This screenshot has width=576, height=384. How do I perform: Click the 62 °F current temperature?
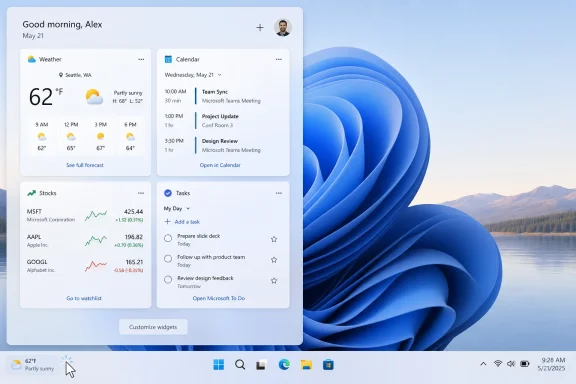(46, 97)
